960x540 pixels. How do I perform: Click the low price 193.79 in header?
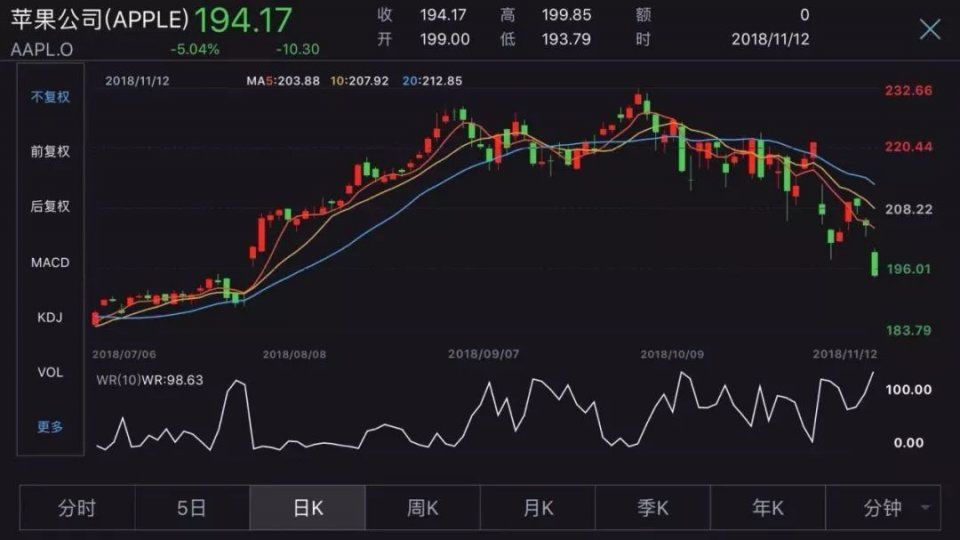(x=566, y=39)
